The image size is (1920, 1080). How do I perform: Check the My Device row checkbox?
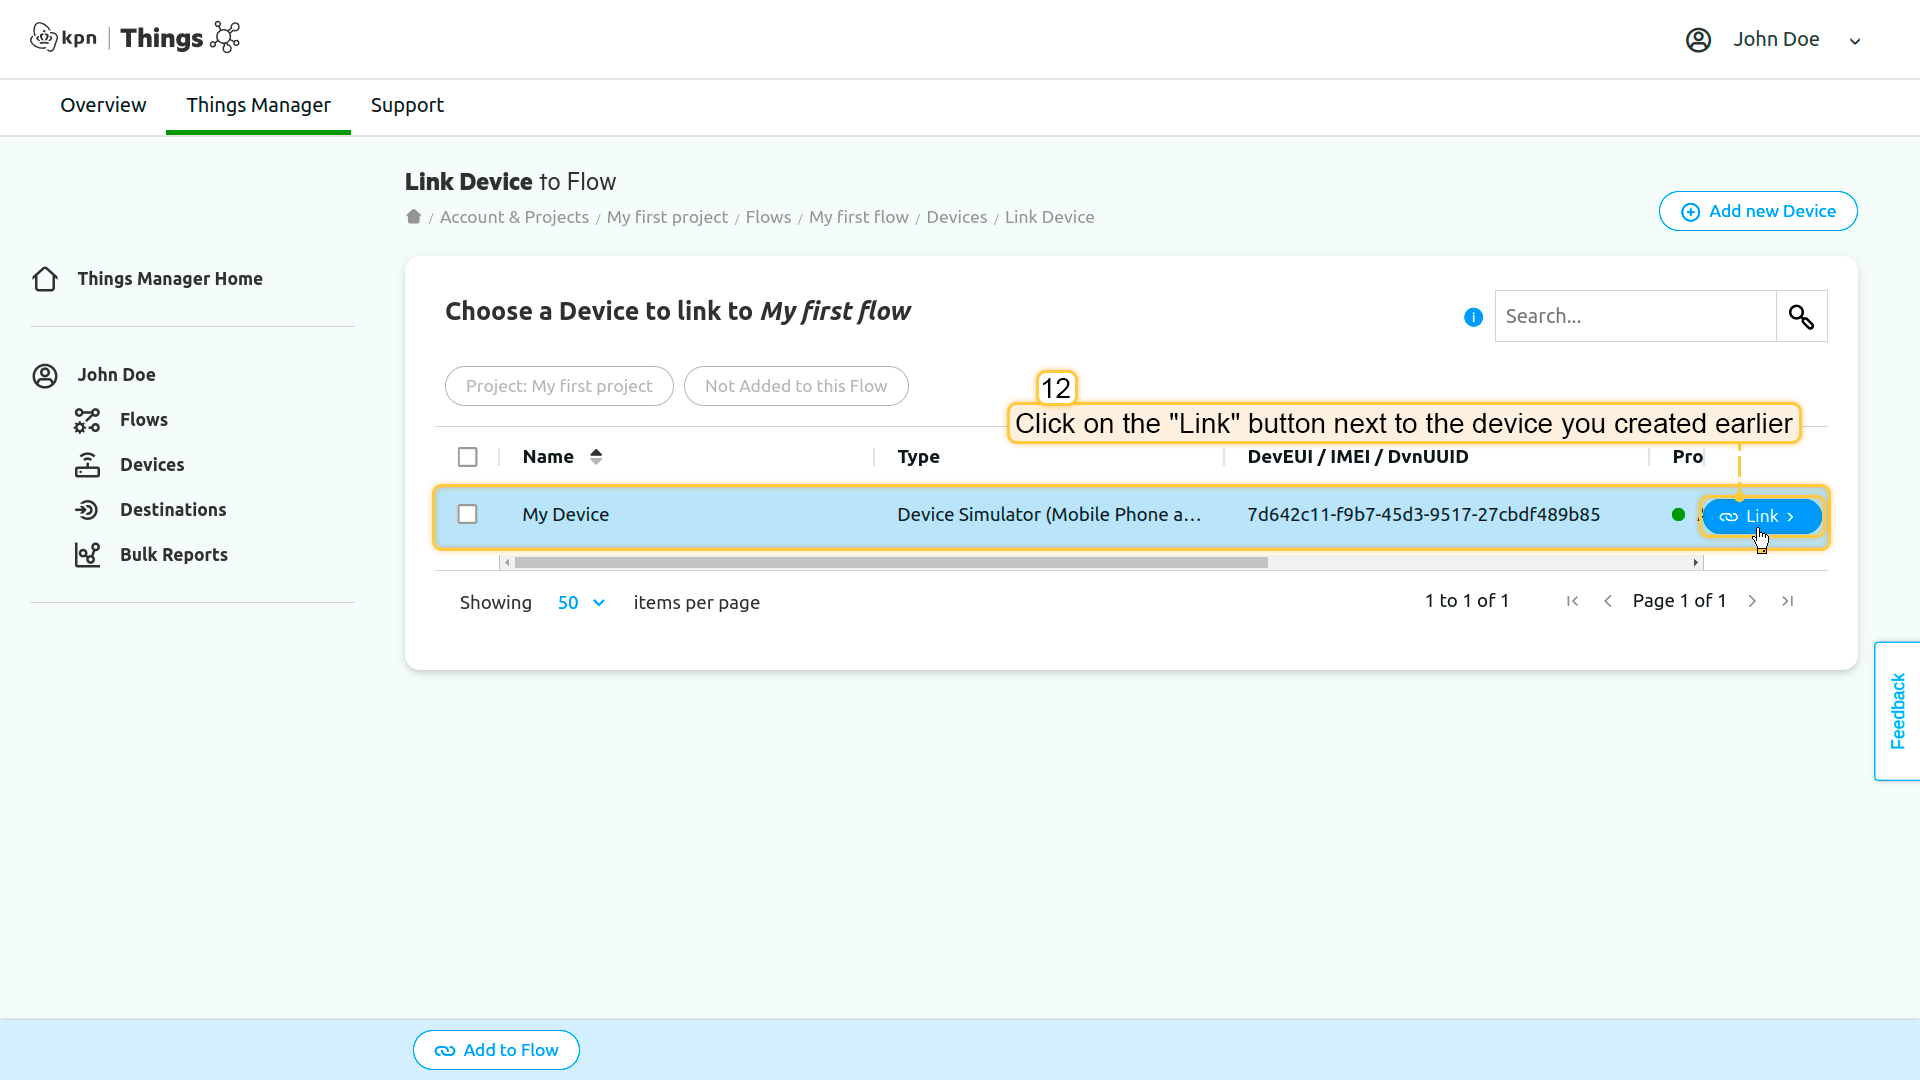tap(467, 514)
